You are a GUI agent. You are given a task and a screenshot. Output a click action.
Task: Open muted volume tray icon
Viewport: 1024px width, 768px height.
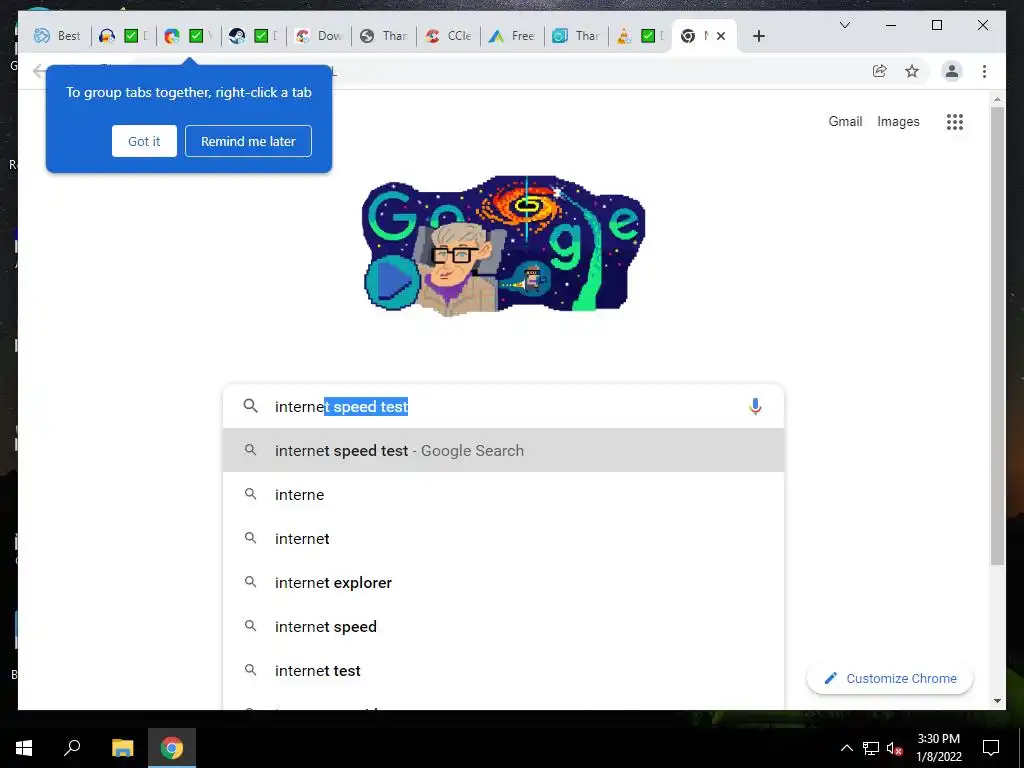coord(895,748)
